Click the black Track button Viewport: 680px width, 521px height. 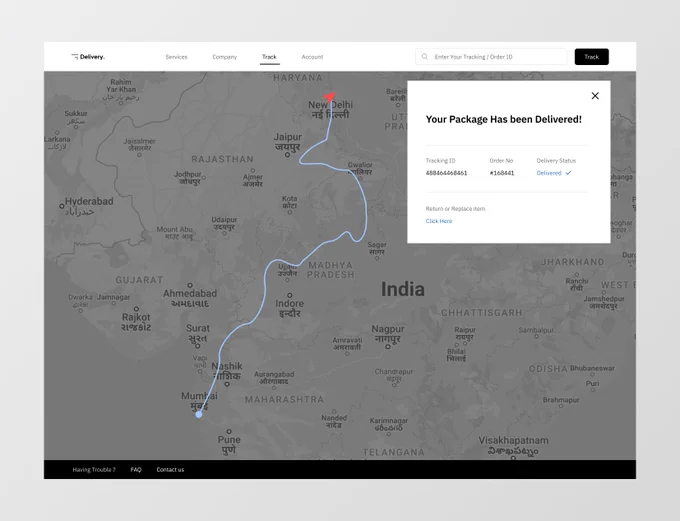(x=592, y=57)
